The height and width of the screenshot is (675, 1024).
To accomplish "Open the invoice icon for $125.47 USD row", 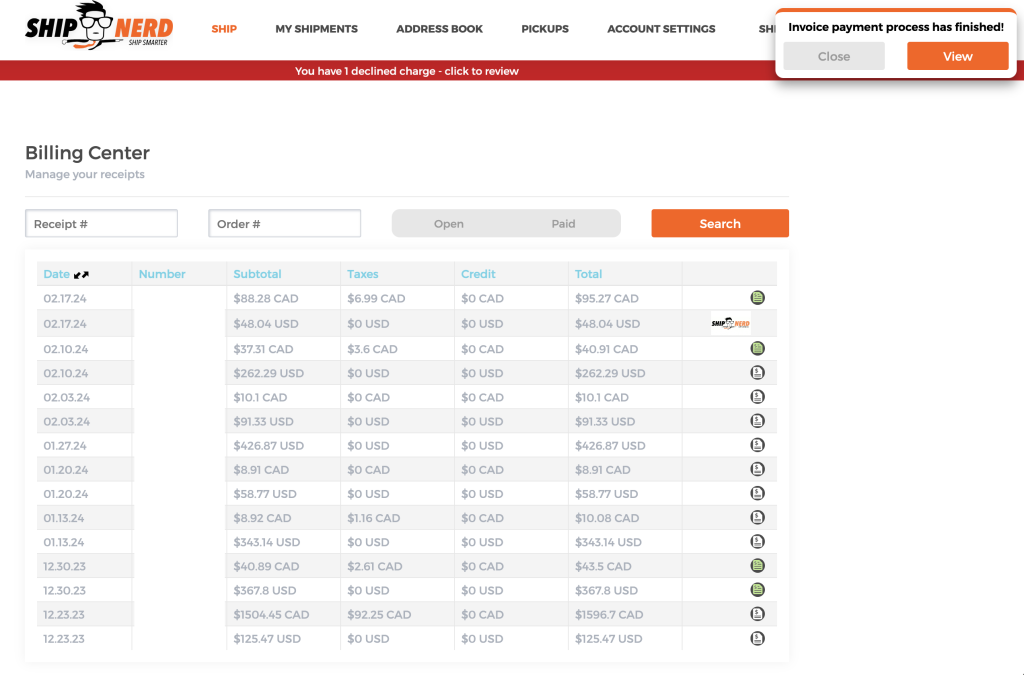I will pyautogui.click(x=758, y=638).
